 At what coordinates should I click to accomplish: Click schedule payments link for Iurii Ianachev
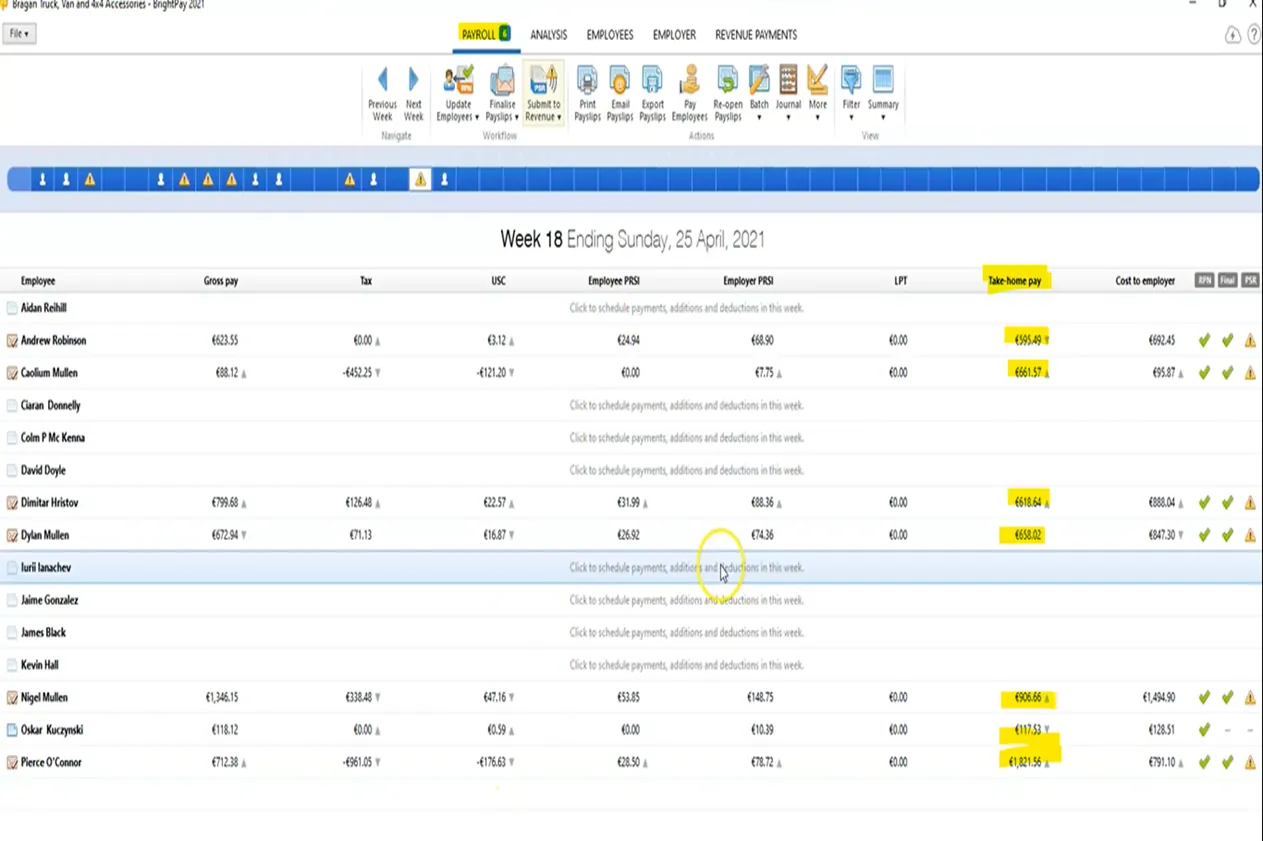(x=687, y=568)
